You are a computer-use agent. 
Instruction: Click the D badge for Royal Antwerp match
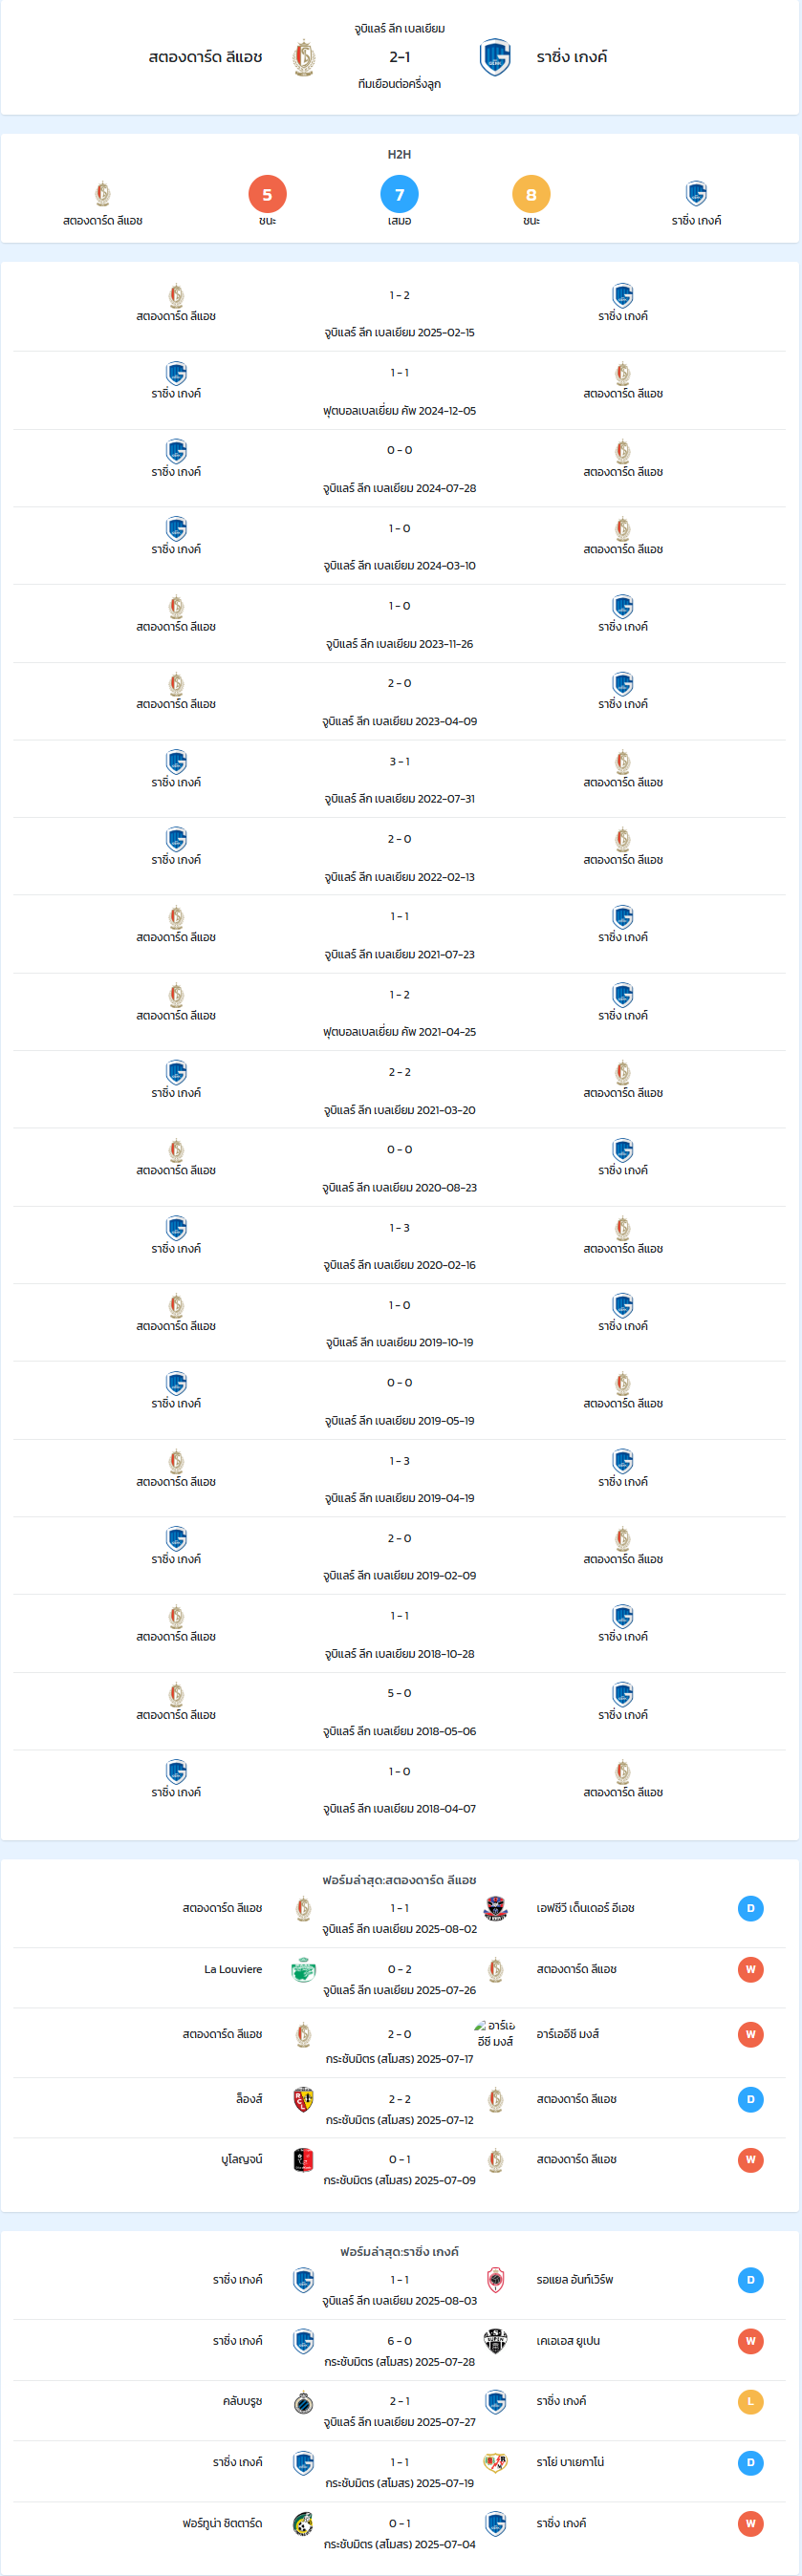click(x=750, y=2280)
